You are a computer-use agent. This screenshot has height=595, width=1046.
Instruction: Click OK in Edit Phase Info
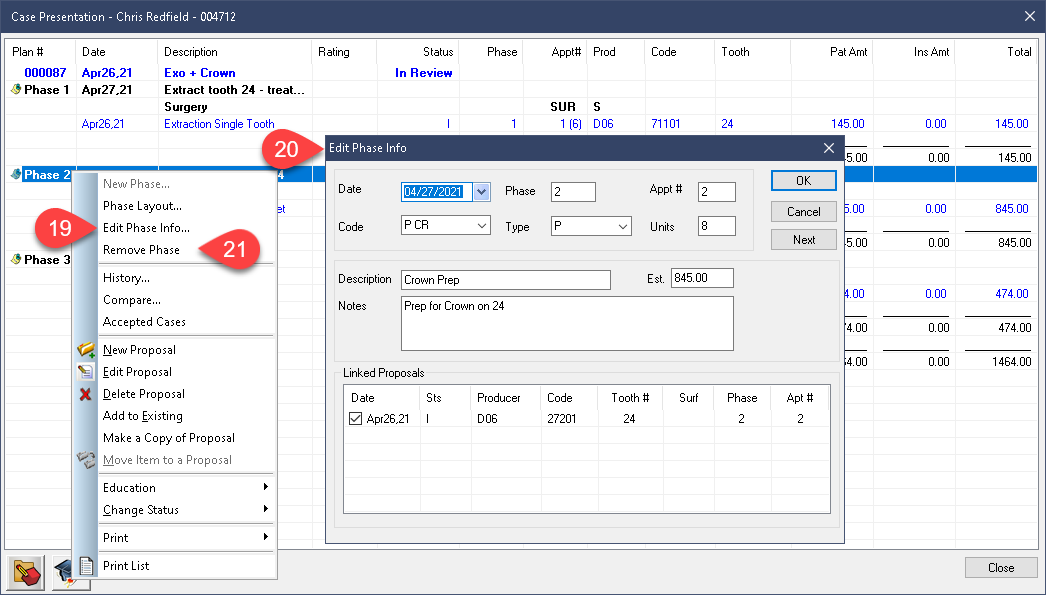point(804,181)
